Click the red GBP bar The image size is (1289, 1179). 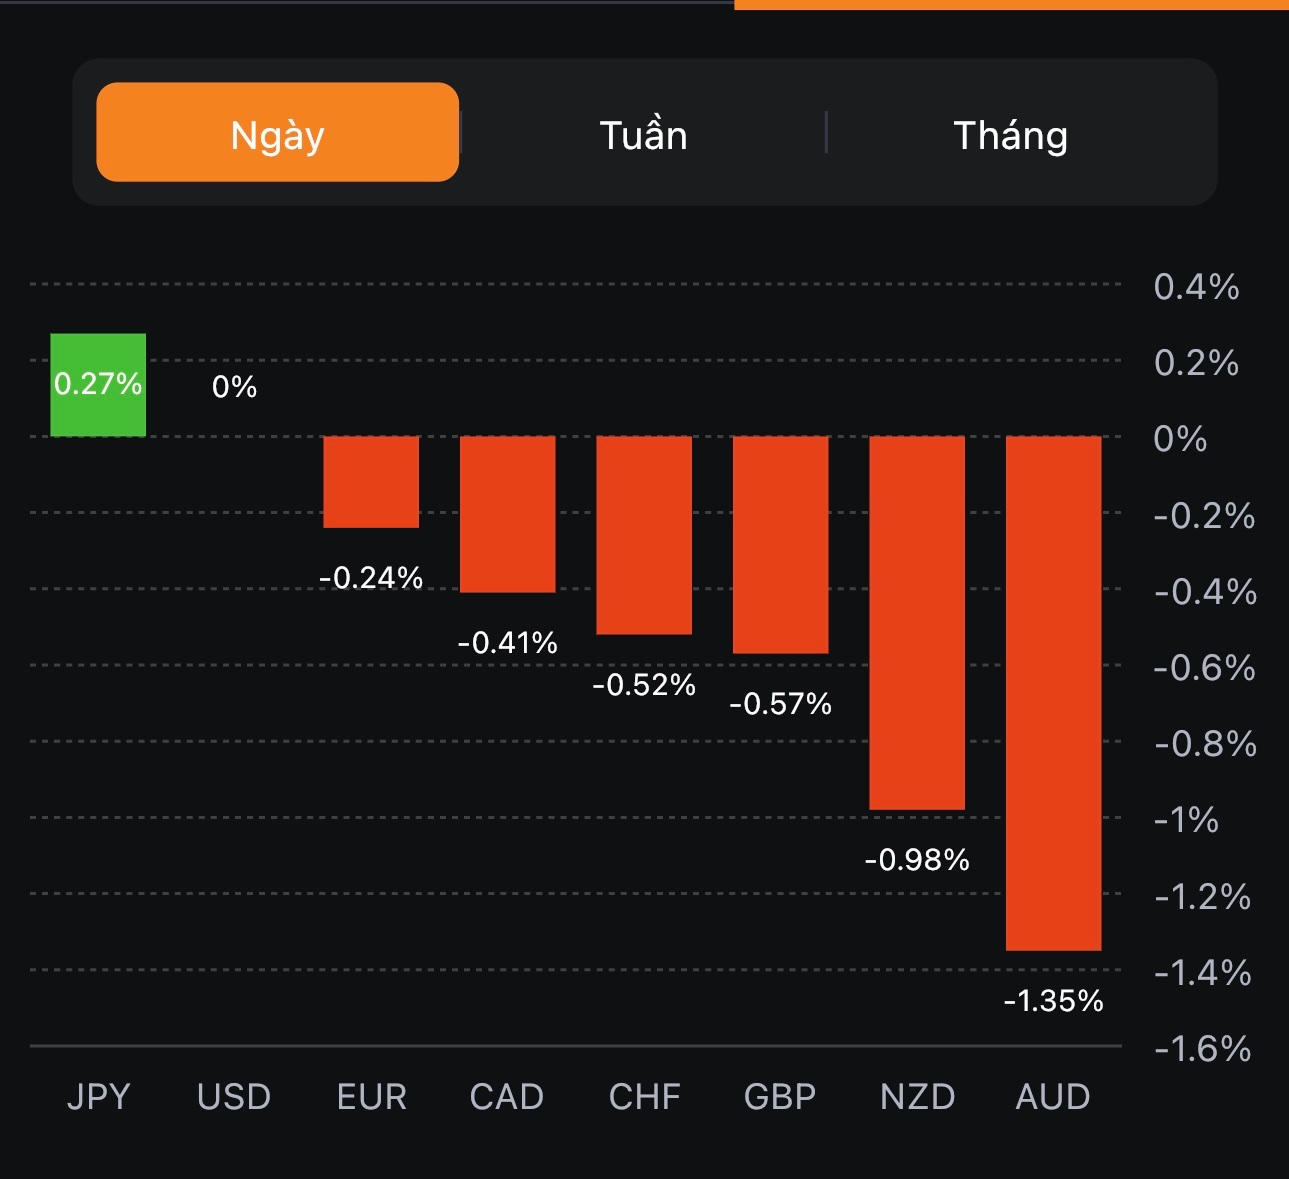(x=780, y=545)
